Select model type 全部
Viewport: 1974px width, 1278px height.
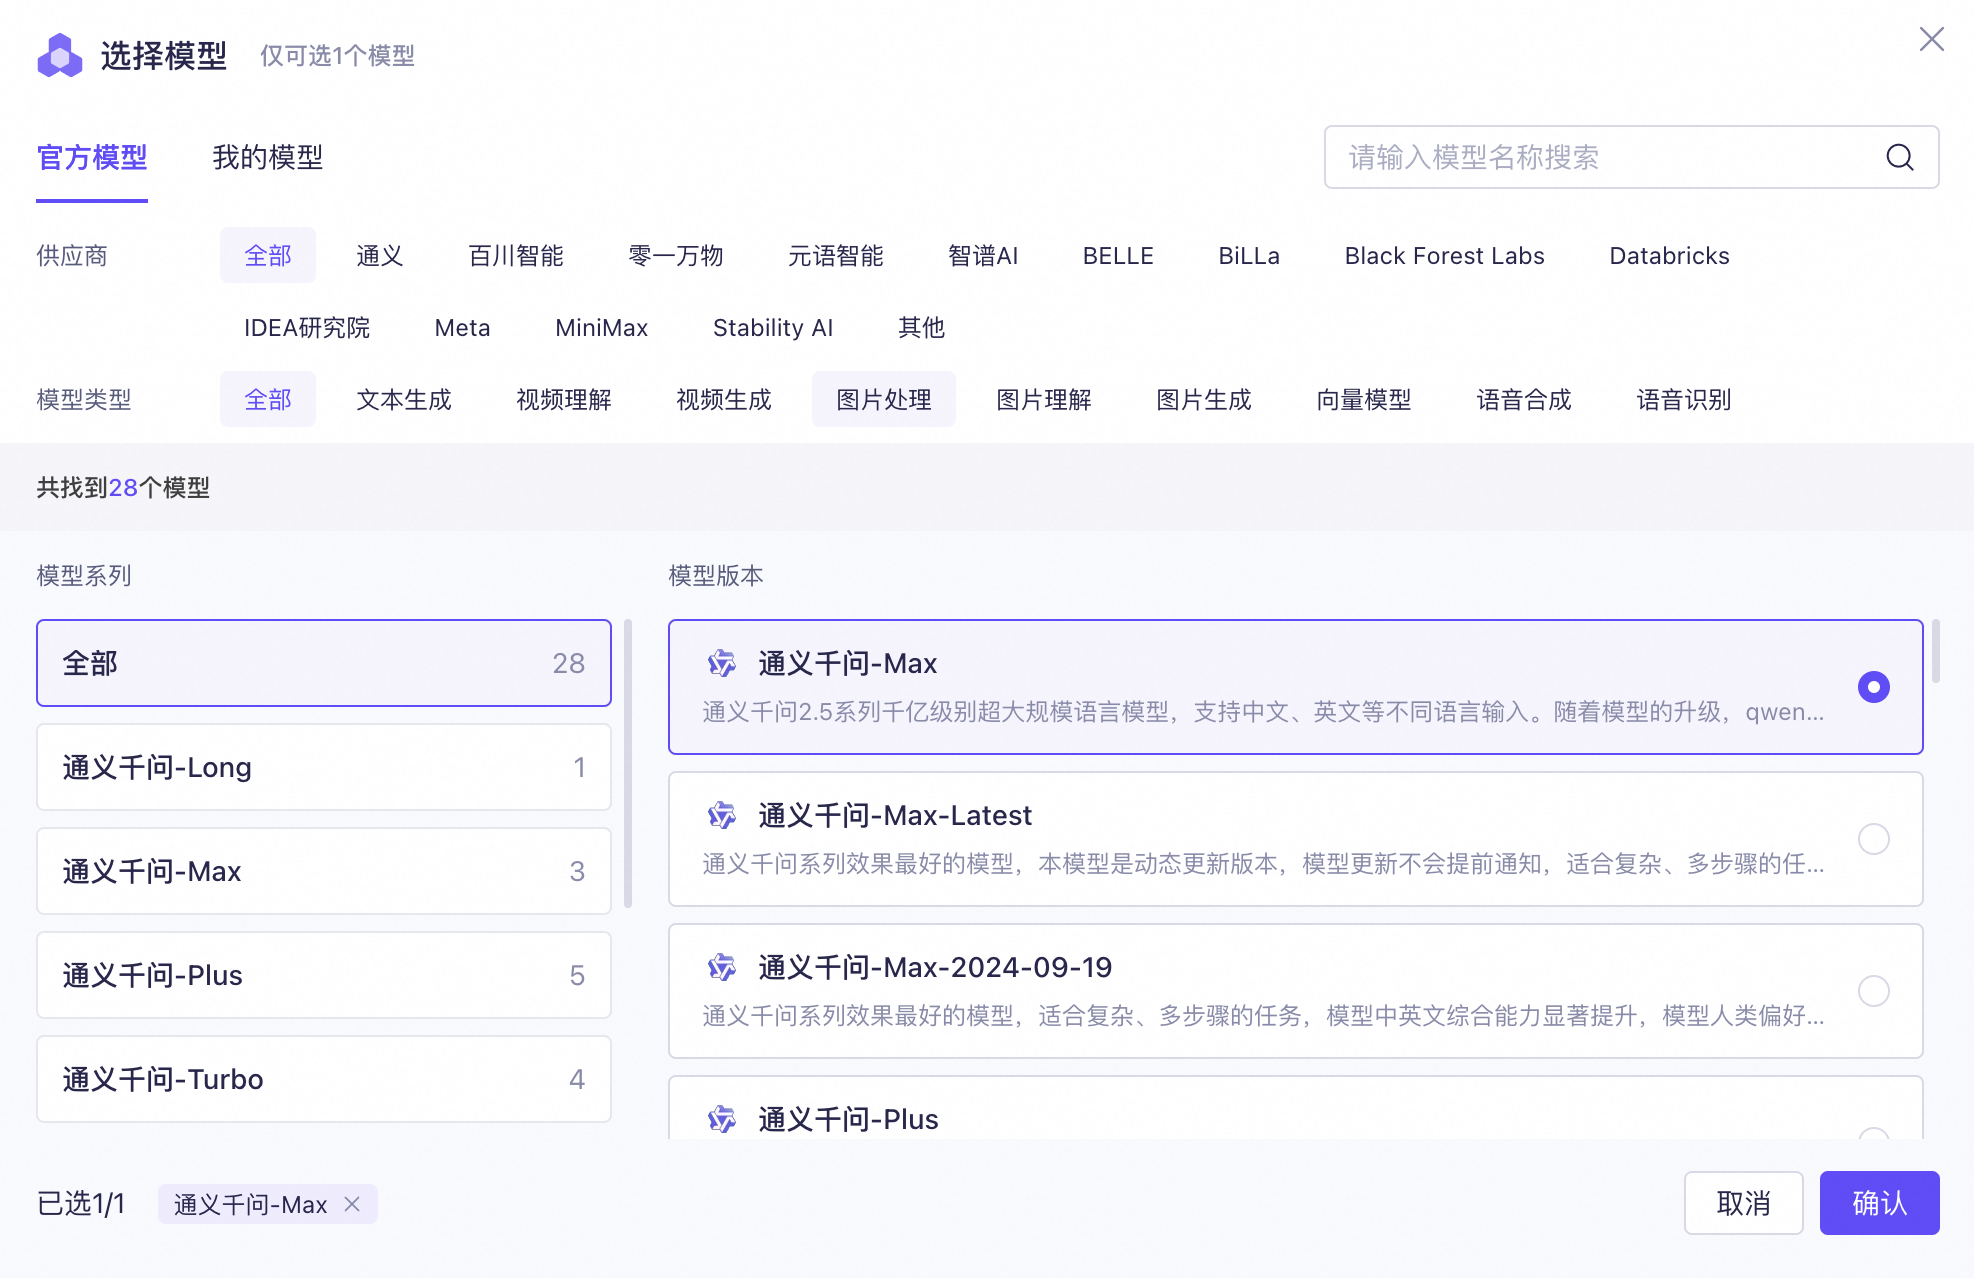268,399
